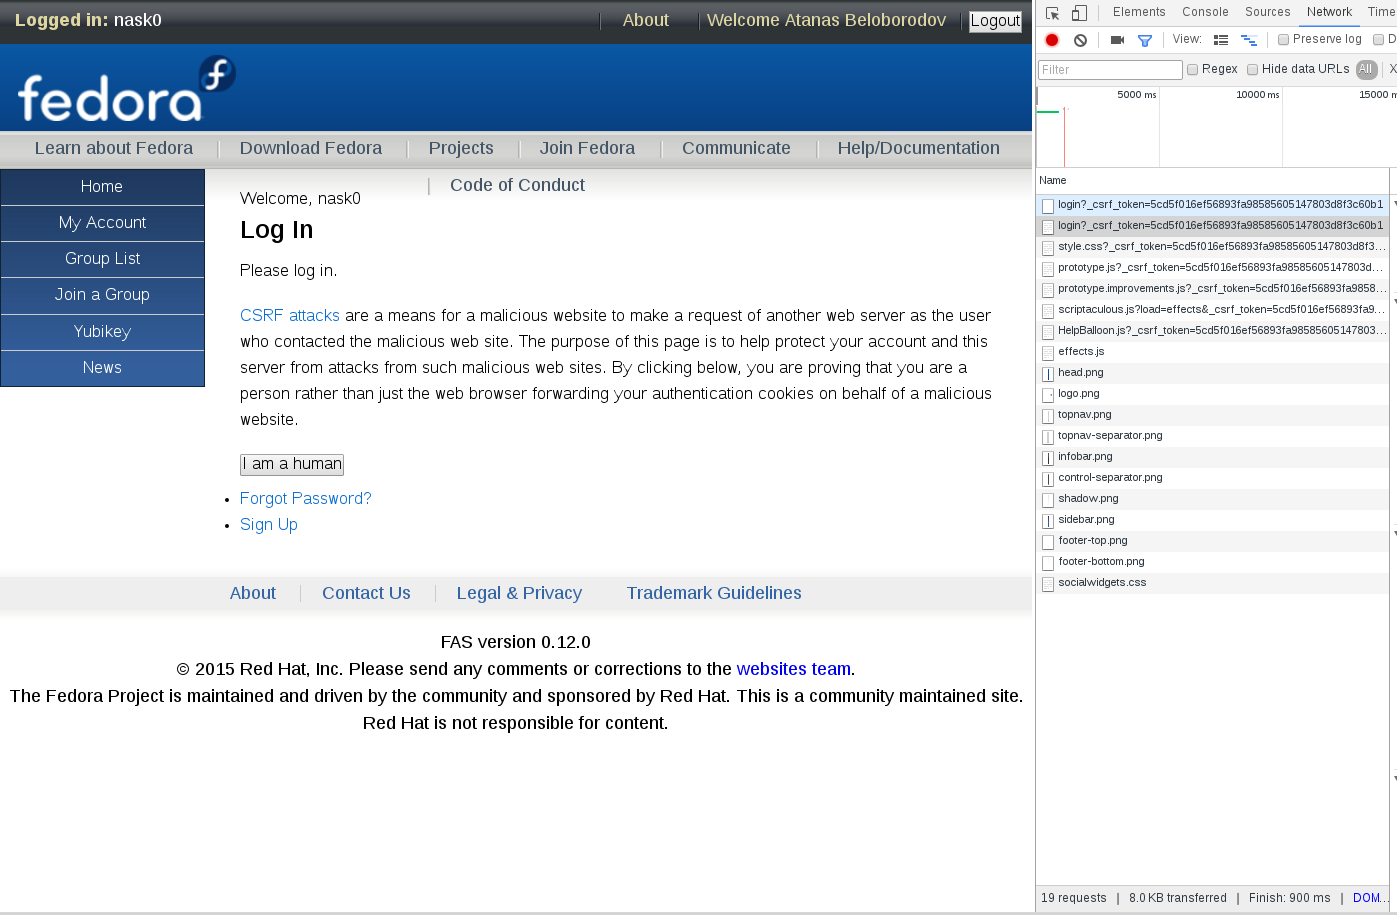This screenshot has height=915, width=1397.
Task: Open the Sources tab
Action: click(1268, 12)
